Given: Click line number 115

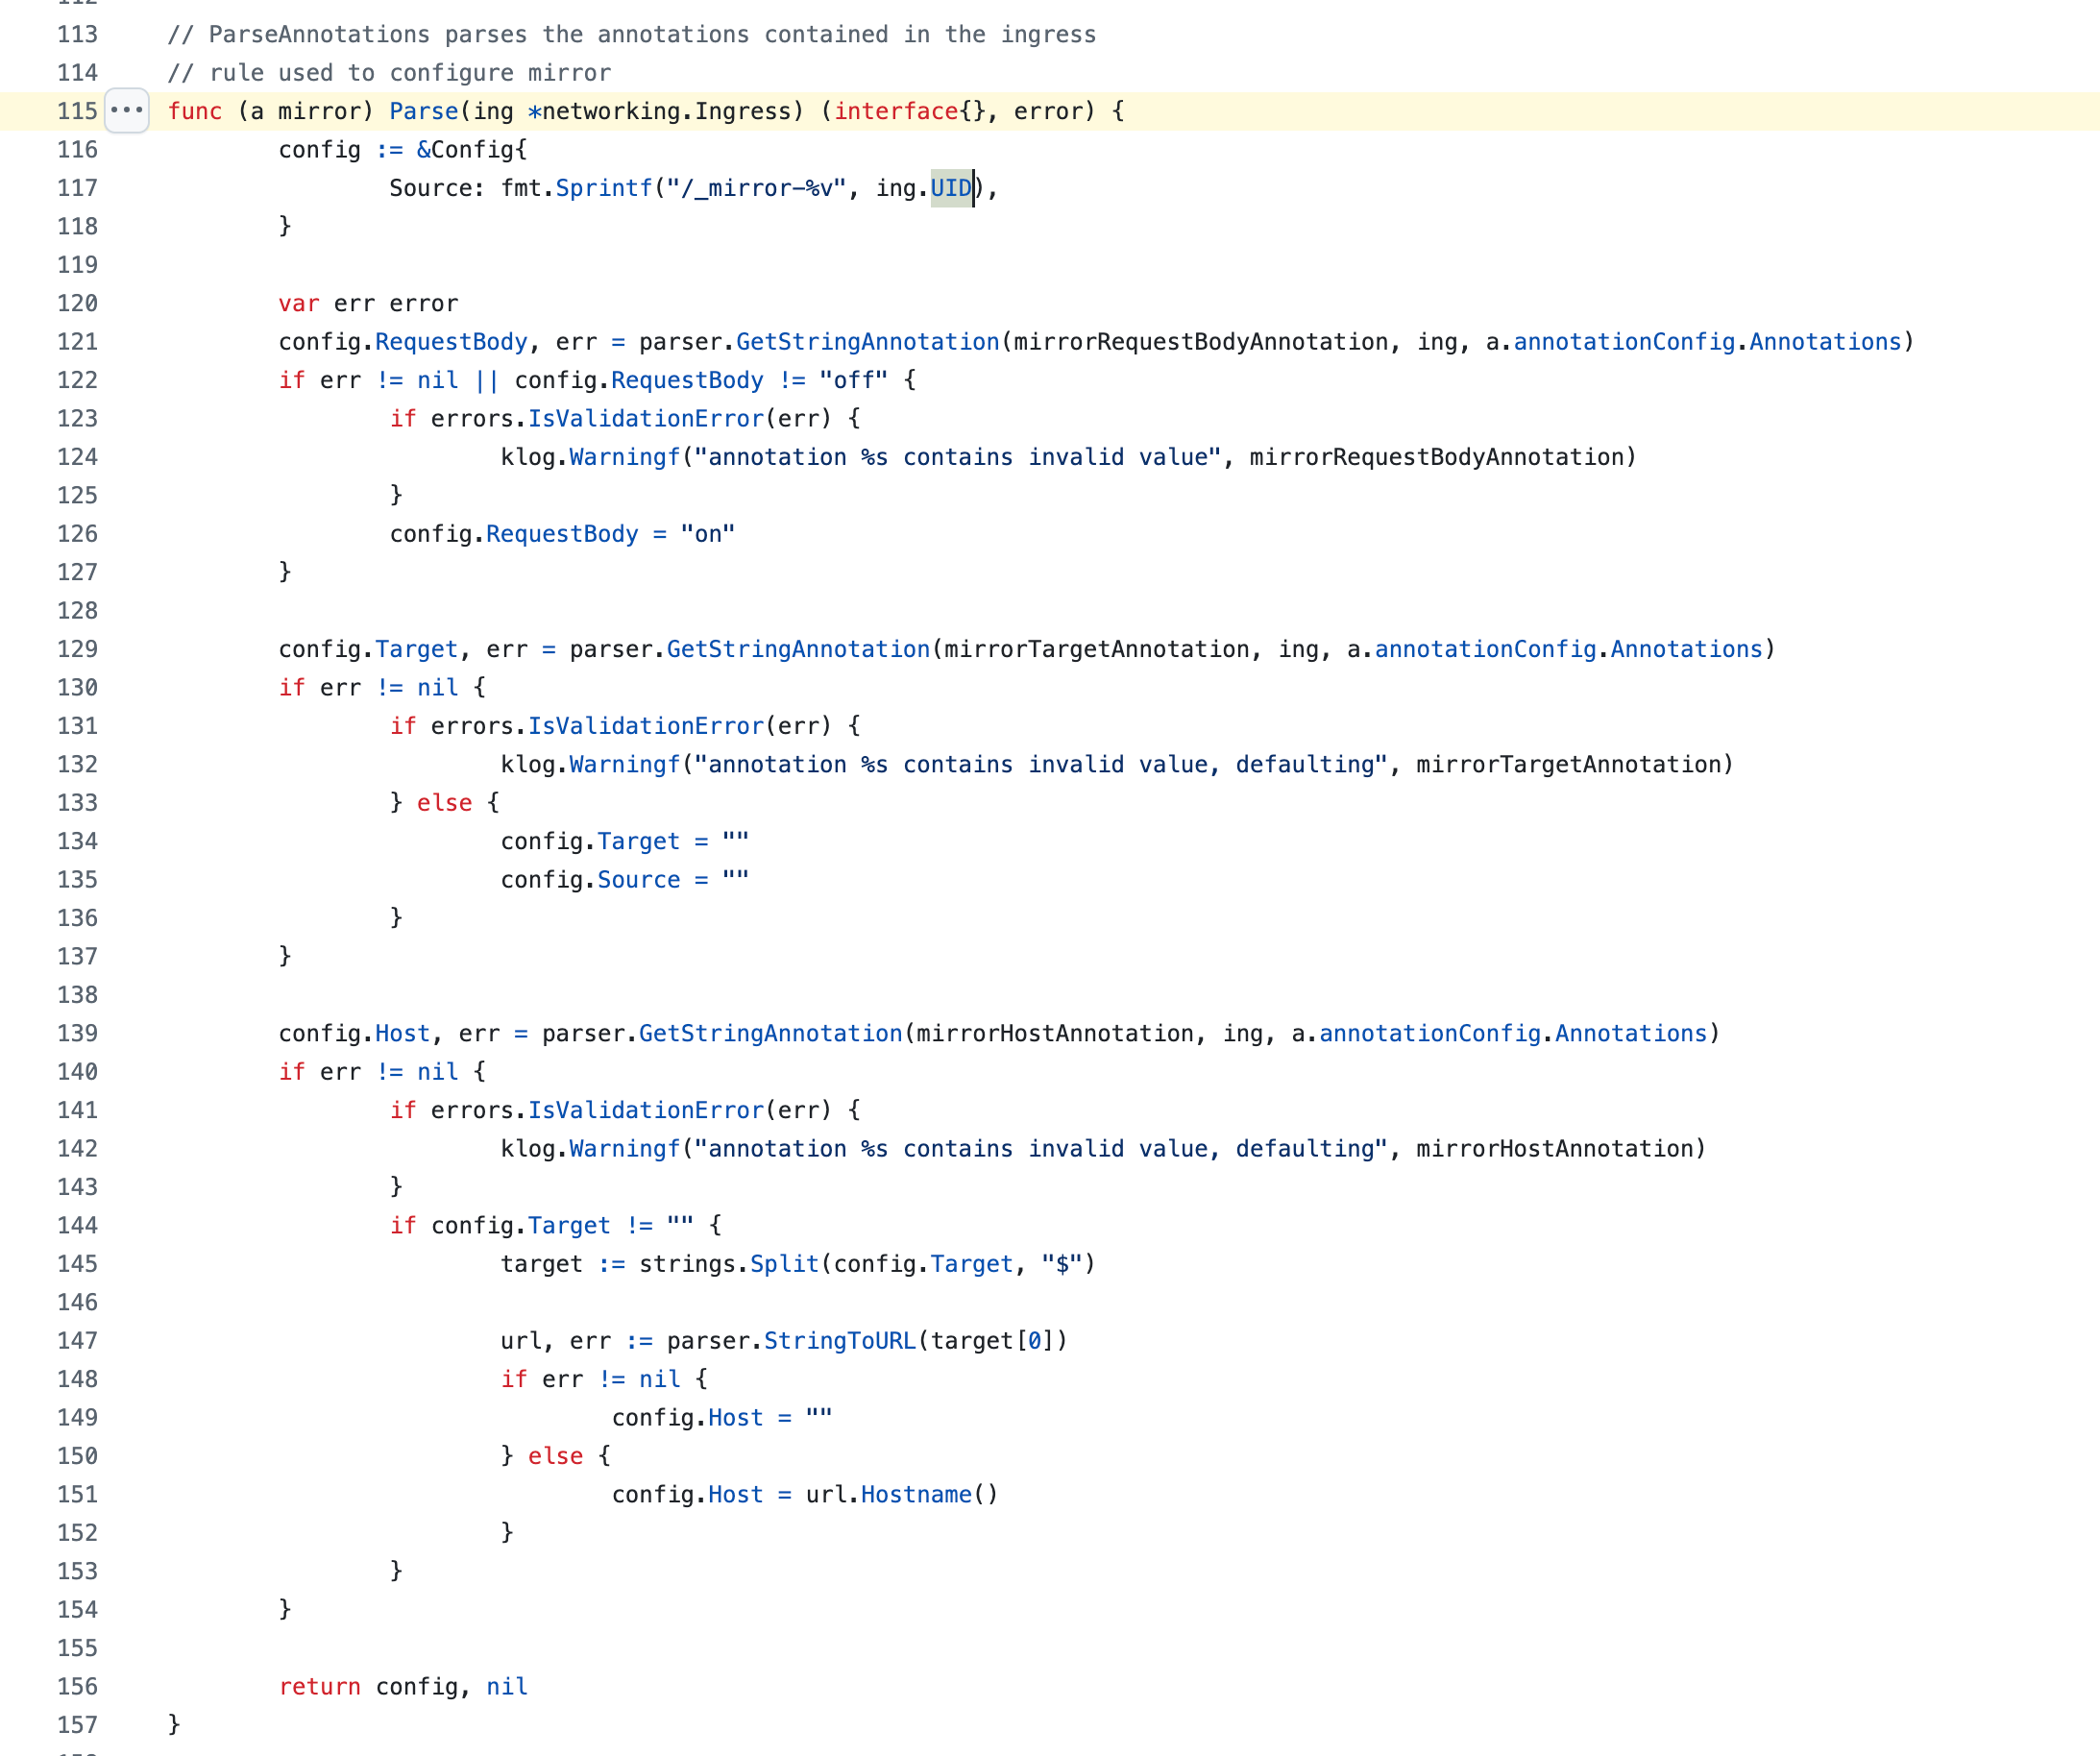Looking at the screenshot, I should point(77,111).
